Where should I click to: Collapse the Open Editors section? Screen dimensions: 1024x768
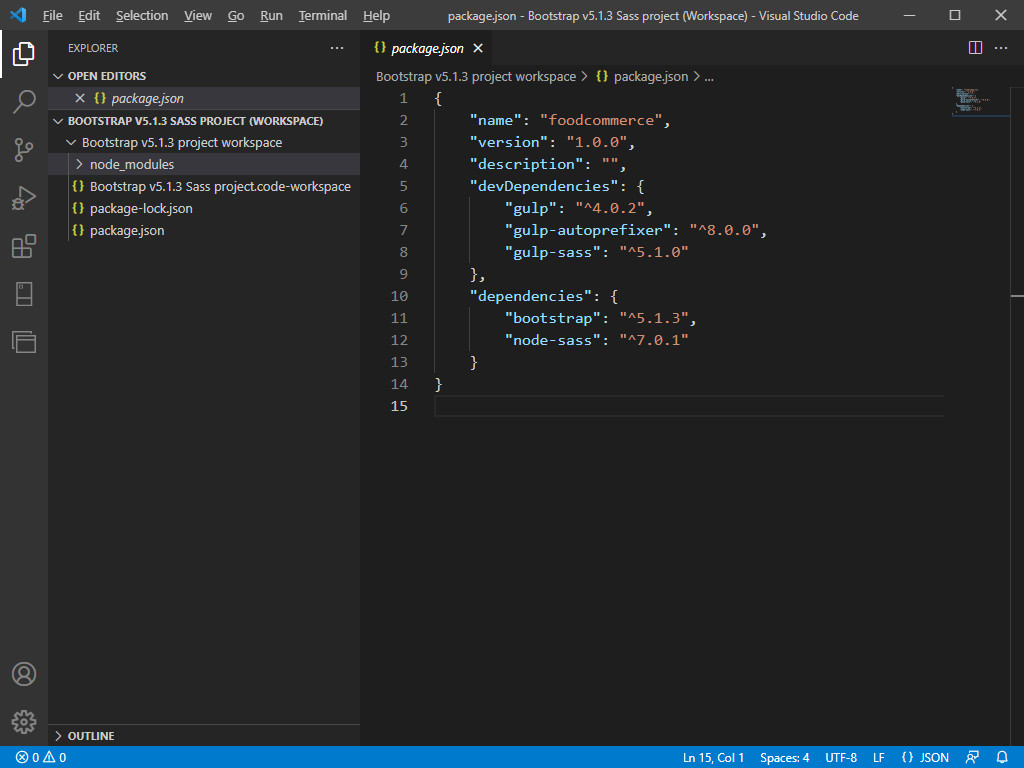[58, 76]
